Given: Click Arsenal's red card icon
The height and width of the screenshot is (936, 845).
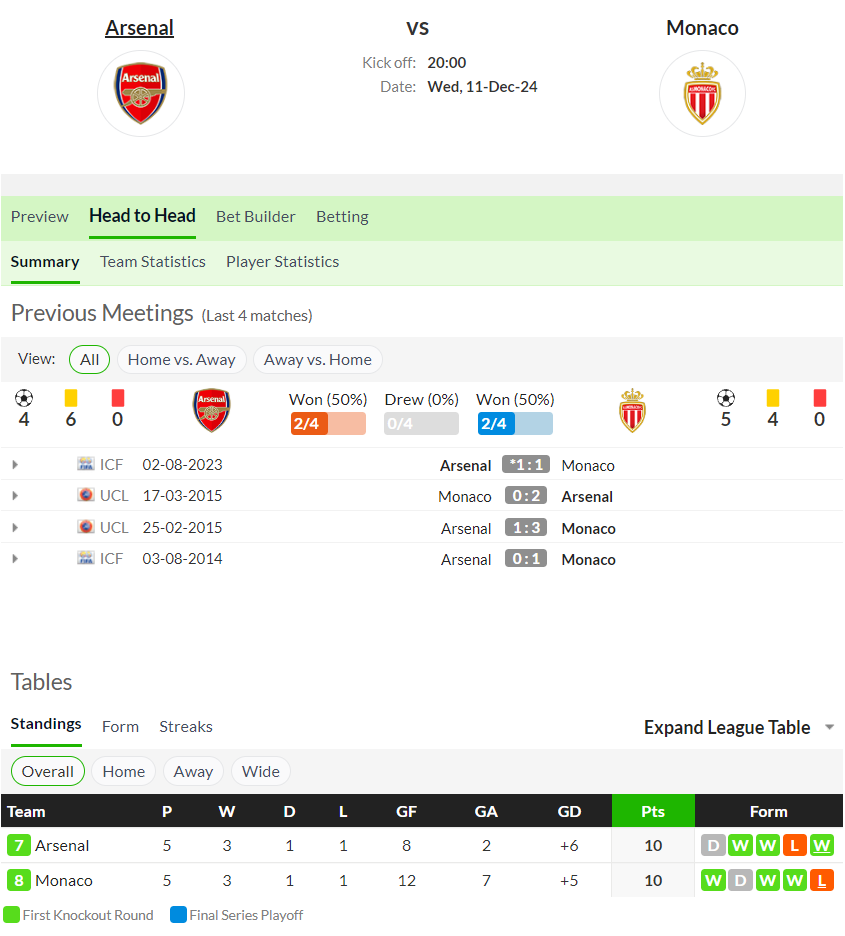Looking at the screenshot, I should click(x=118, y=398).
